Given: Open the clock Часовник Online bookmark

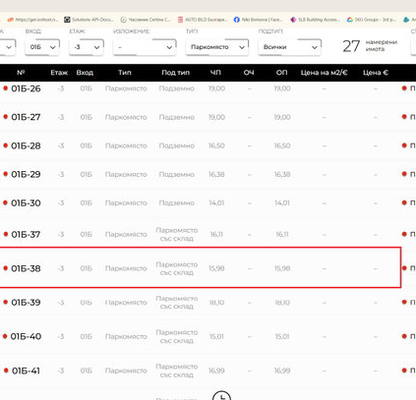Looking at the screenshot, I should point(145,20).
